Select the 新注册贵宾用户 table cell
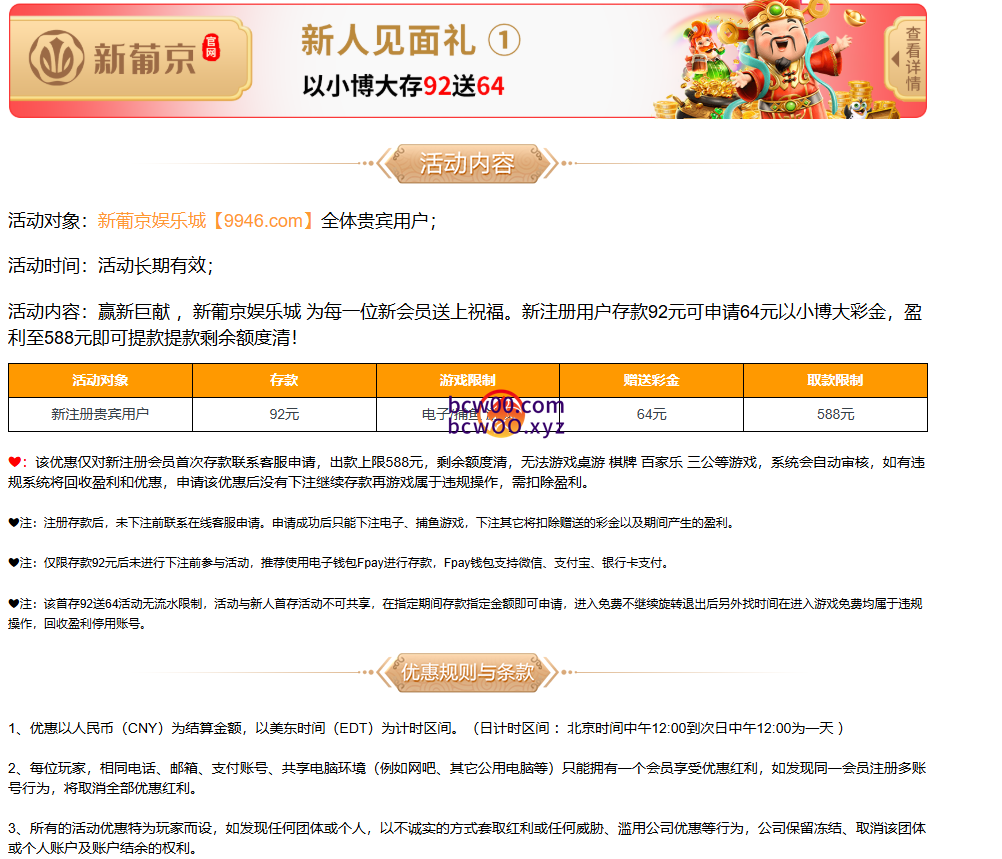1002x859 pixels. click(x=100, y=414)
